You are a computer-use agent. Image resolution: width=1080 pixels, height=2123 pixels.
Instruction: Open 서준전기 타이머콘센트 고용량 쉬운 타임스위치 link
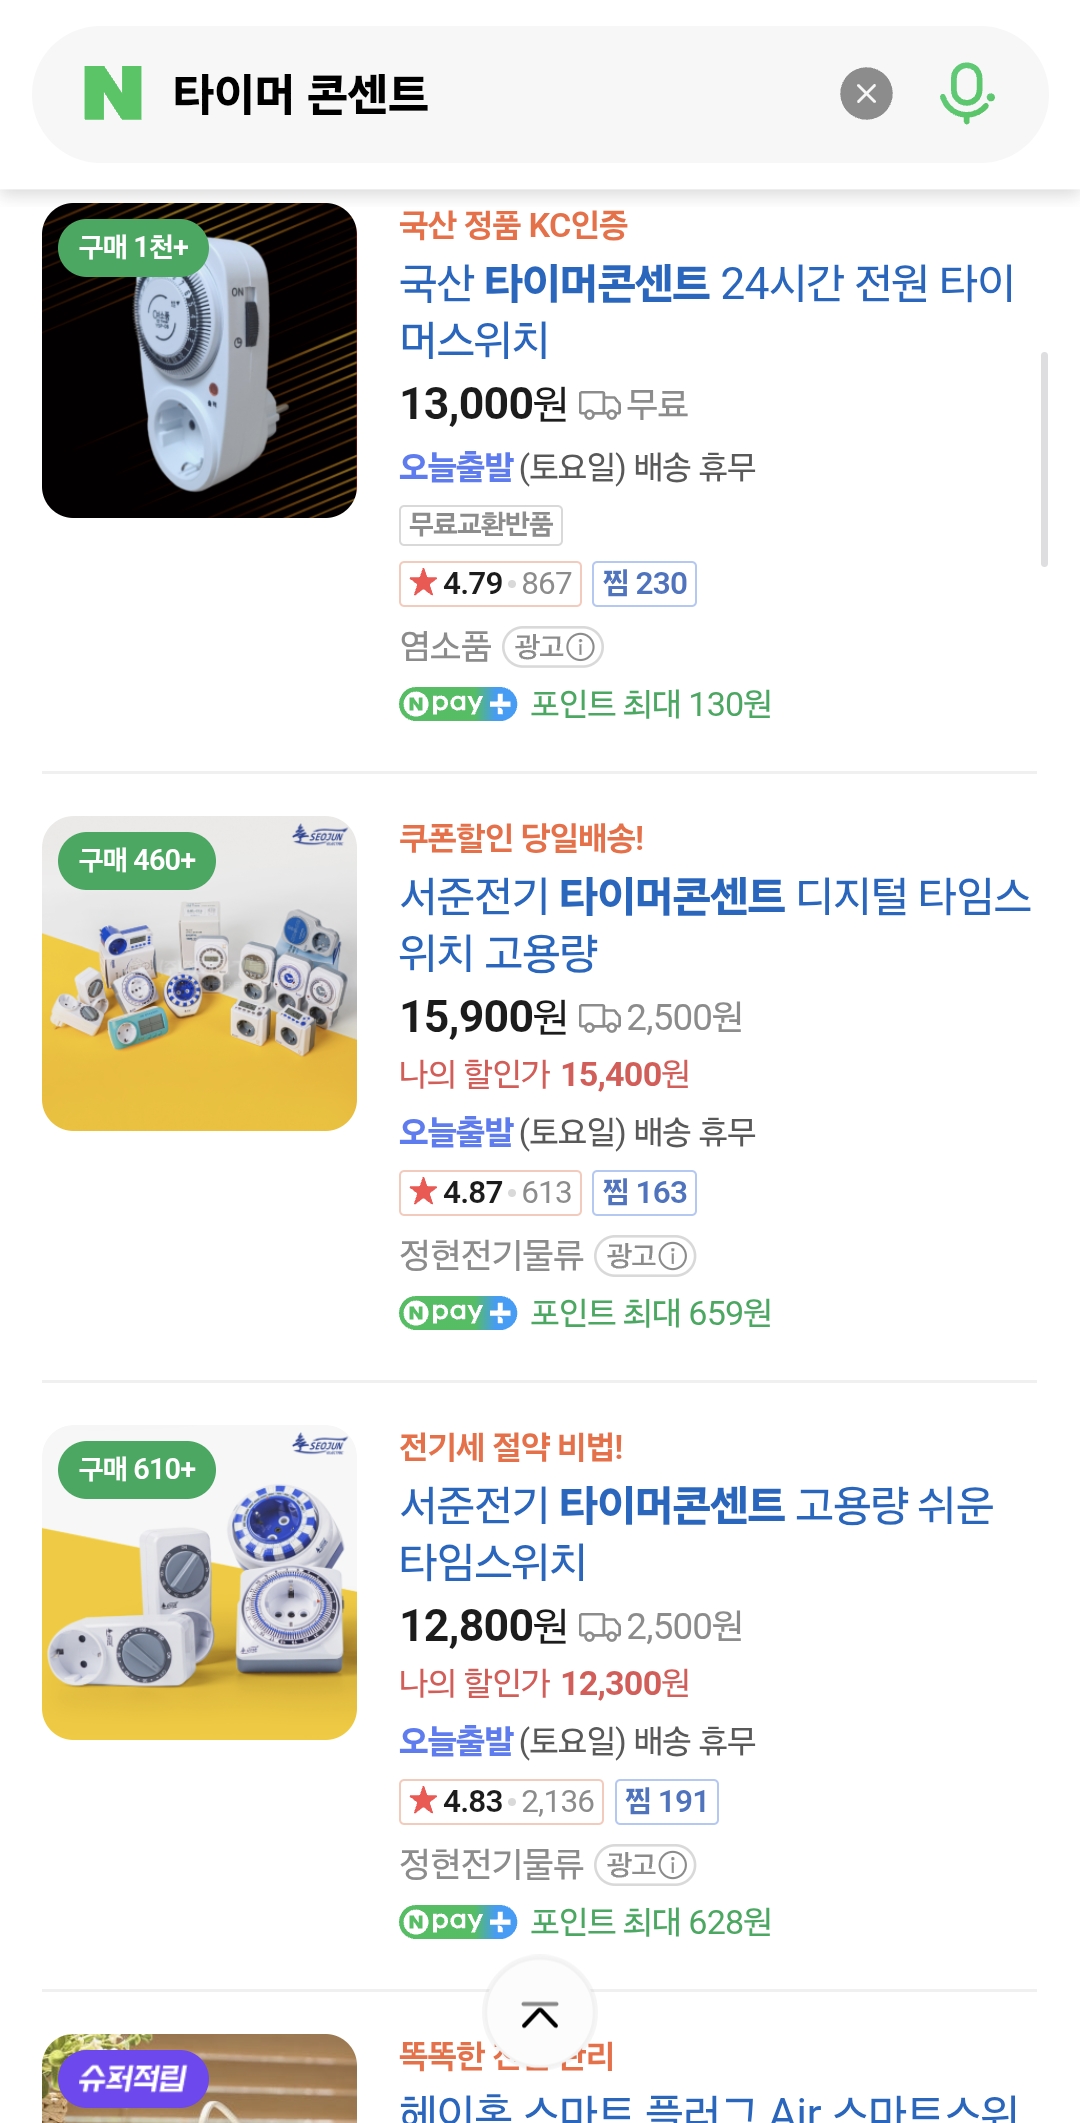[696, 1533]
